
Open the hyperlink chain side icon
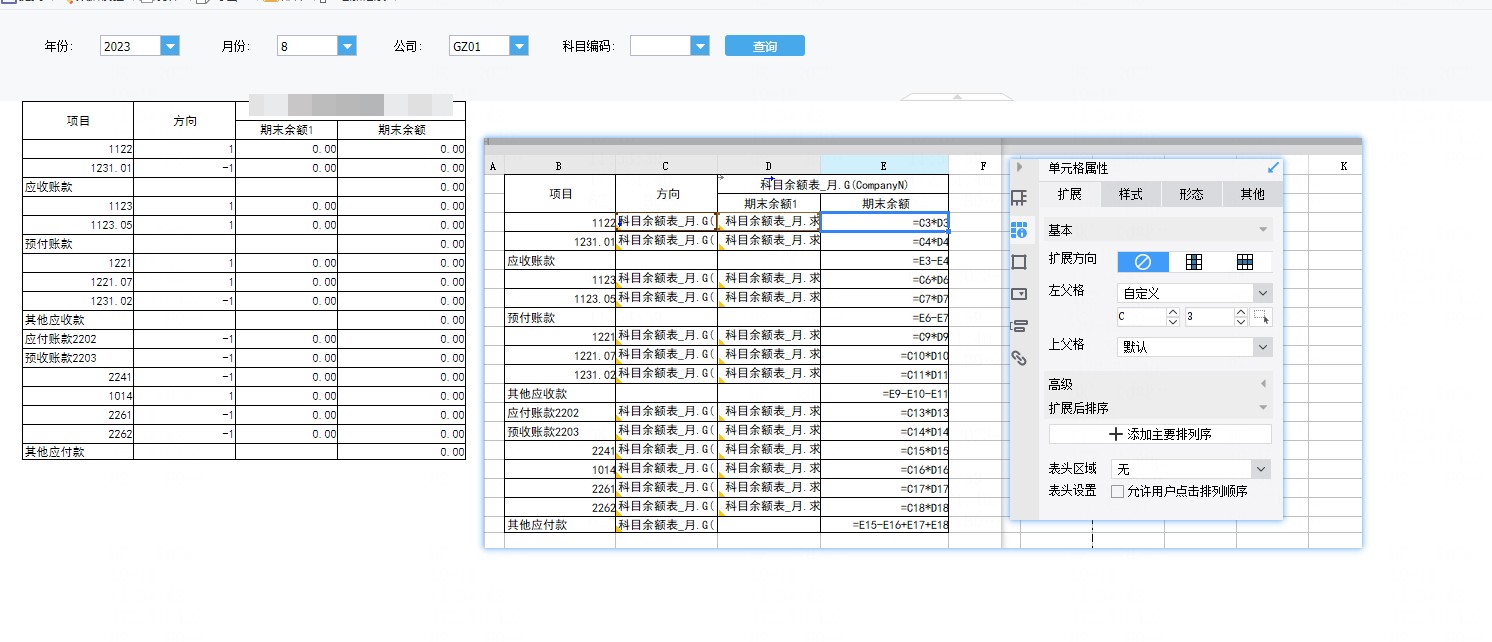click(x=1019, y=357)
